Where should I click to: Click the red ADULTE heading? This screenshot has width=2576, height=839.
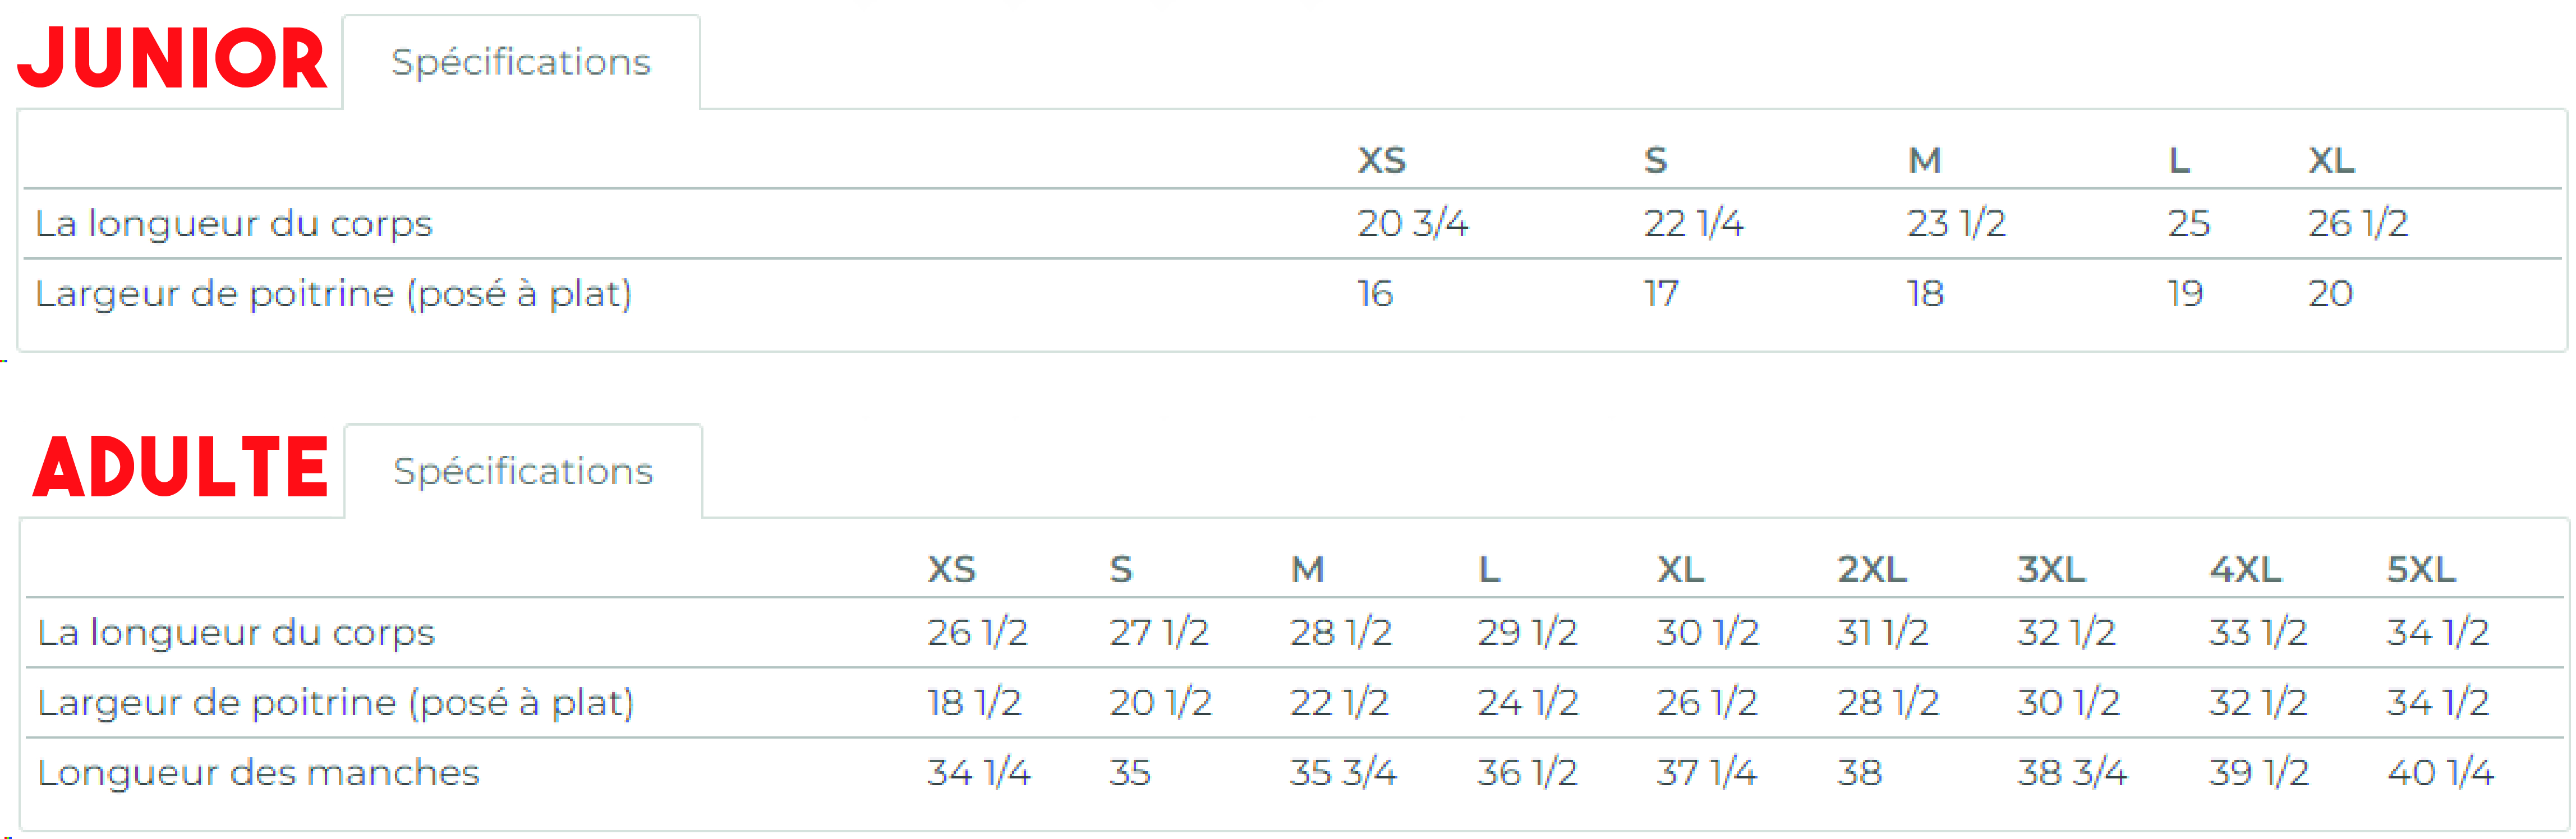pyautogui.click(x=181, y=467)
